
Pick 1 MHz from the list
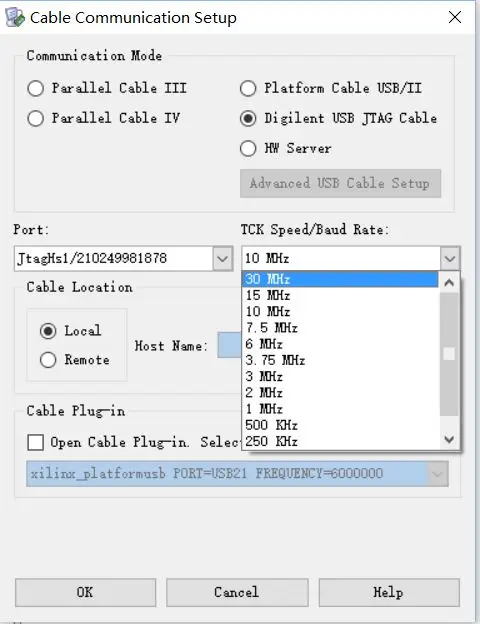[340, 409]
